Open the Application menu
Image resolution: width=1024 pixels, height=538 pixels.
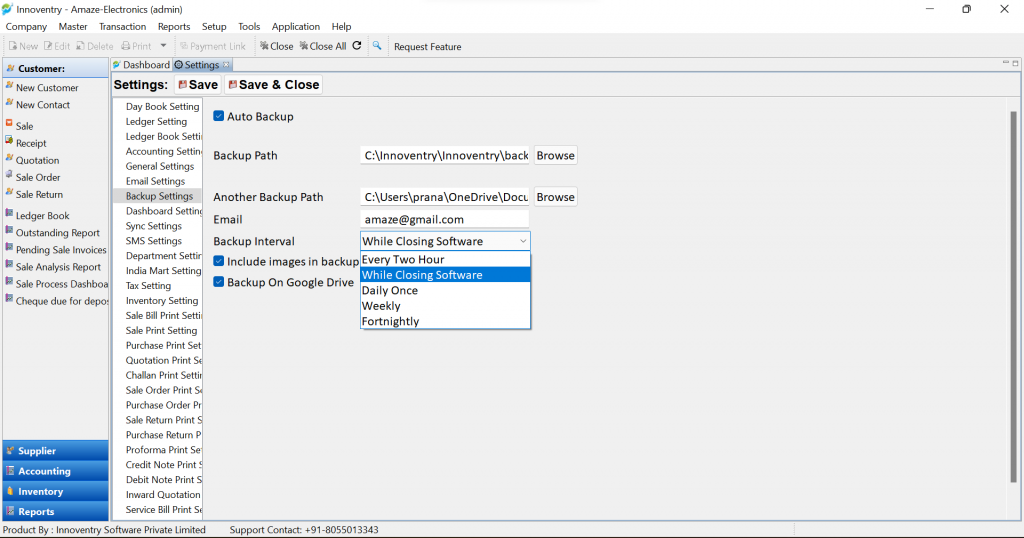click(x=296, y=27)
